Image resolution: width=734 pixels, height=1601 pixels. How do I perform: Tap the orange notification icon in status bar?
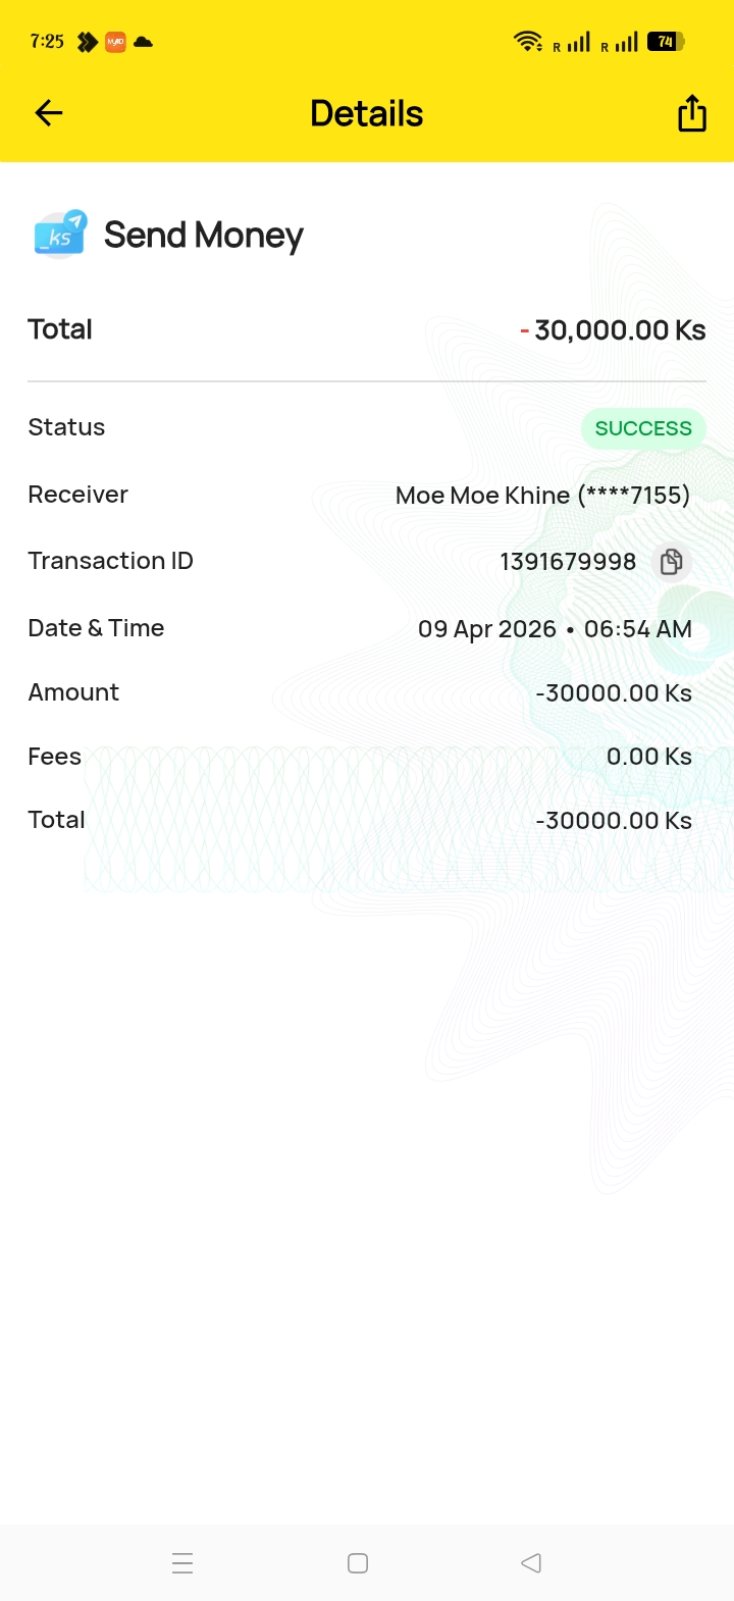click(x=115, y=42)
